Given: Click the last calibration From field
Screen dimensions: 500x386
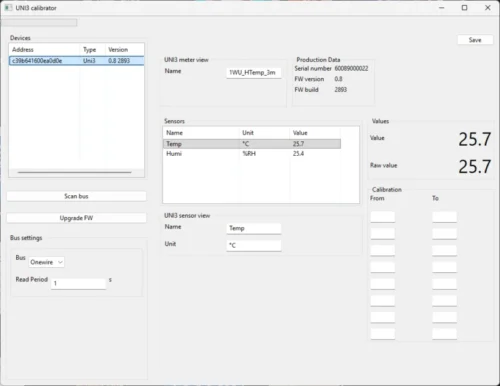Looking at the screenshot, I should coord(383,334).
